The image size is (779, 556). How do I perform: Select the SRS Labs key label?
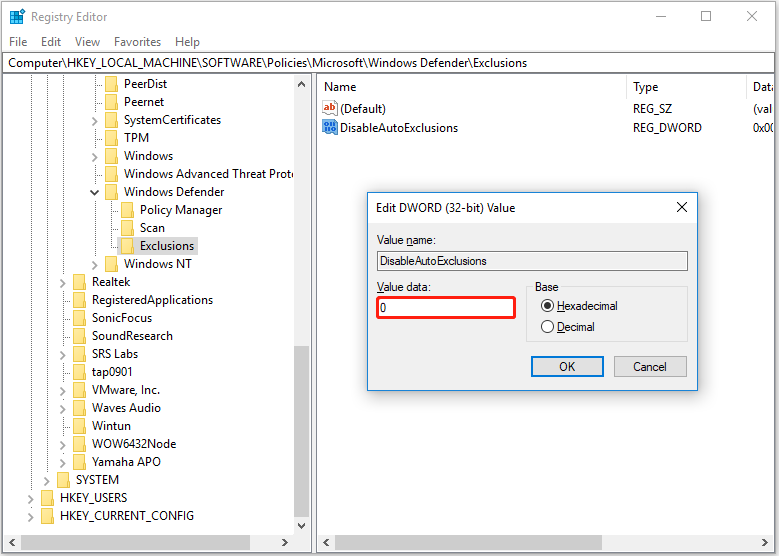pyautogui.click(x=115, y=354)
